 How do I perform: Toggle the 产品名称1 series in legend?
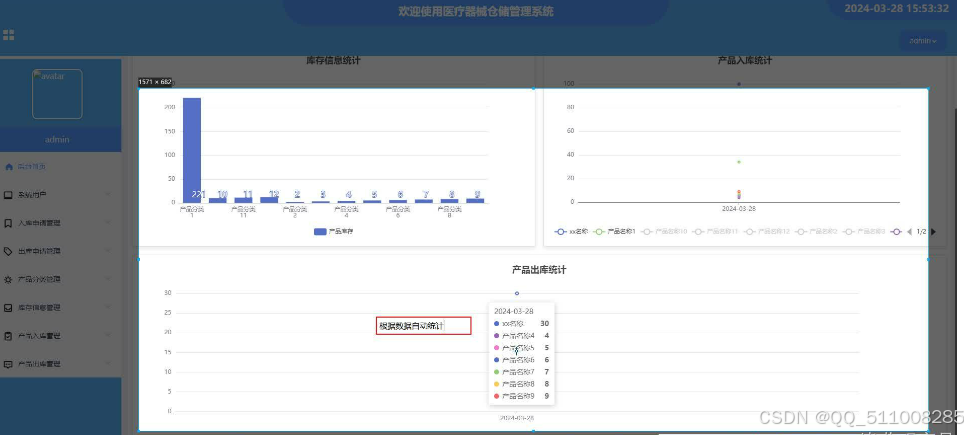point(615,231)
